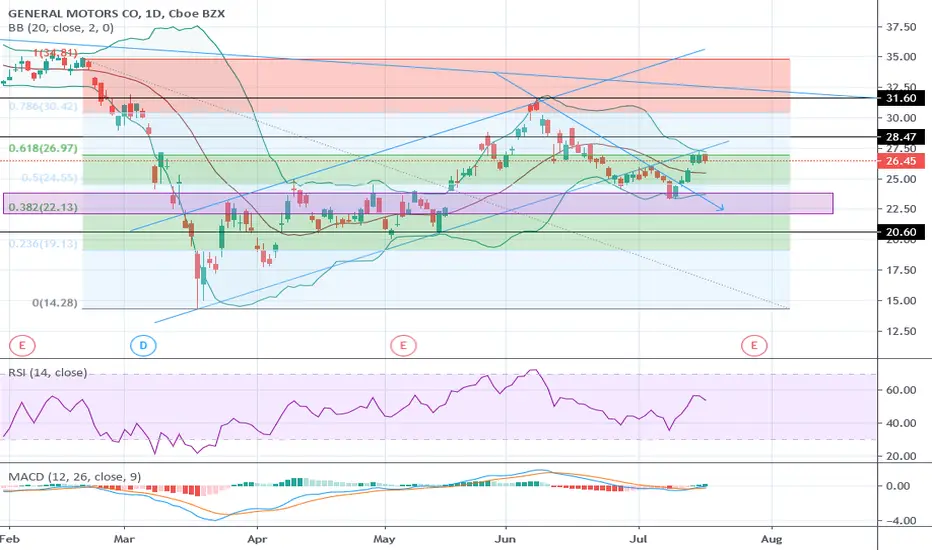Viewport: 932px width, 550px height.
Task: Click the May label on the time axis
Action: click(384, 539)
